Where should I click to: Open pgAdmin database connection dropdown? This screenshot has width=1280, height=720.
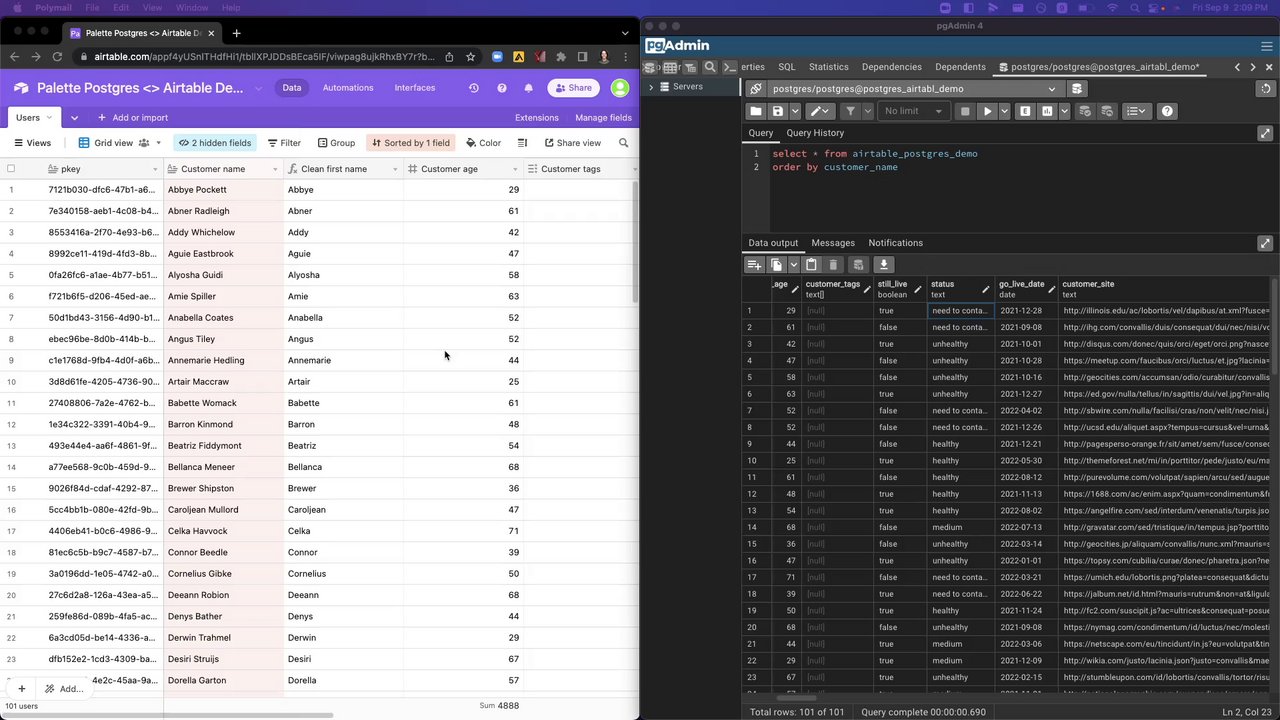click(x=1051, y=89)
